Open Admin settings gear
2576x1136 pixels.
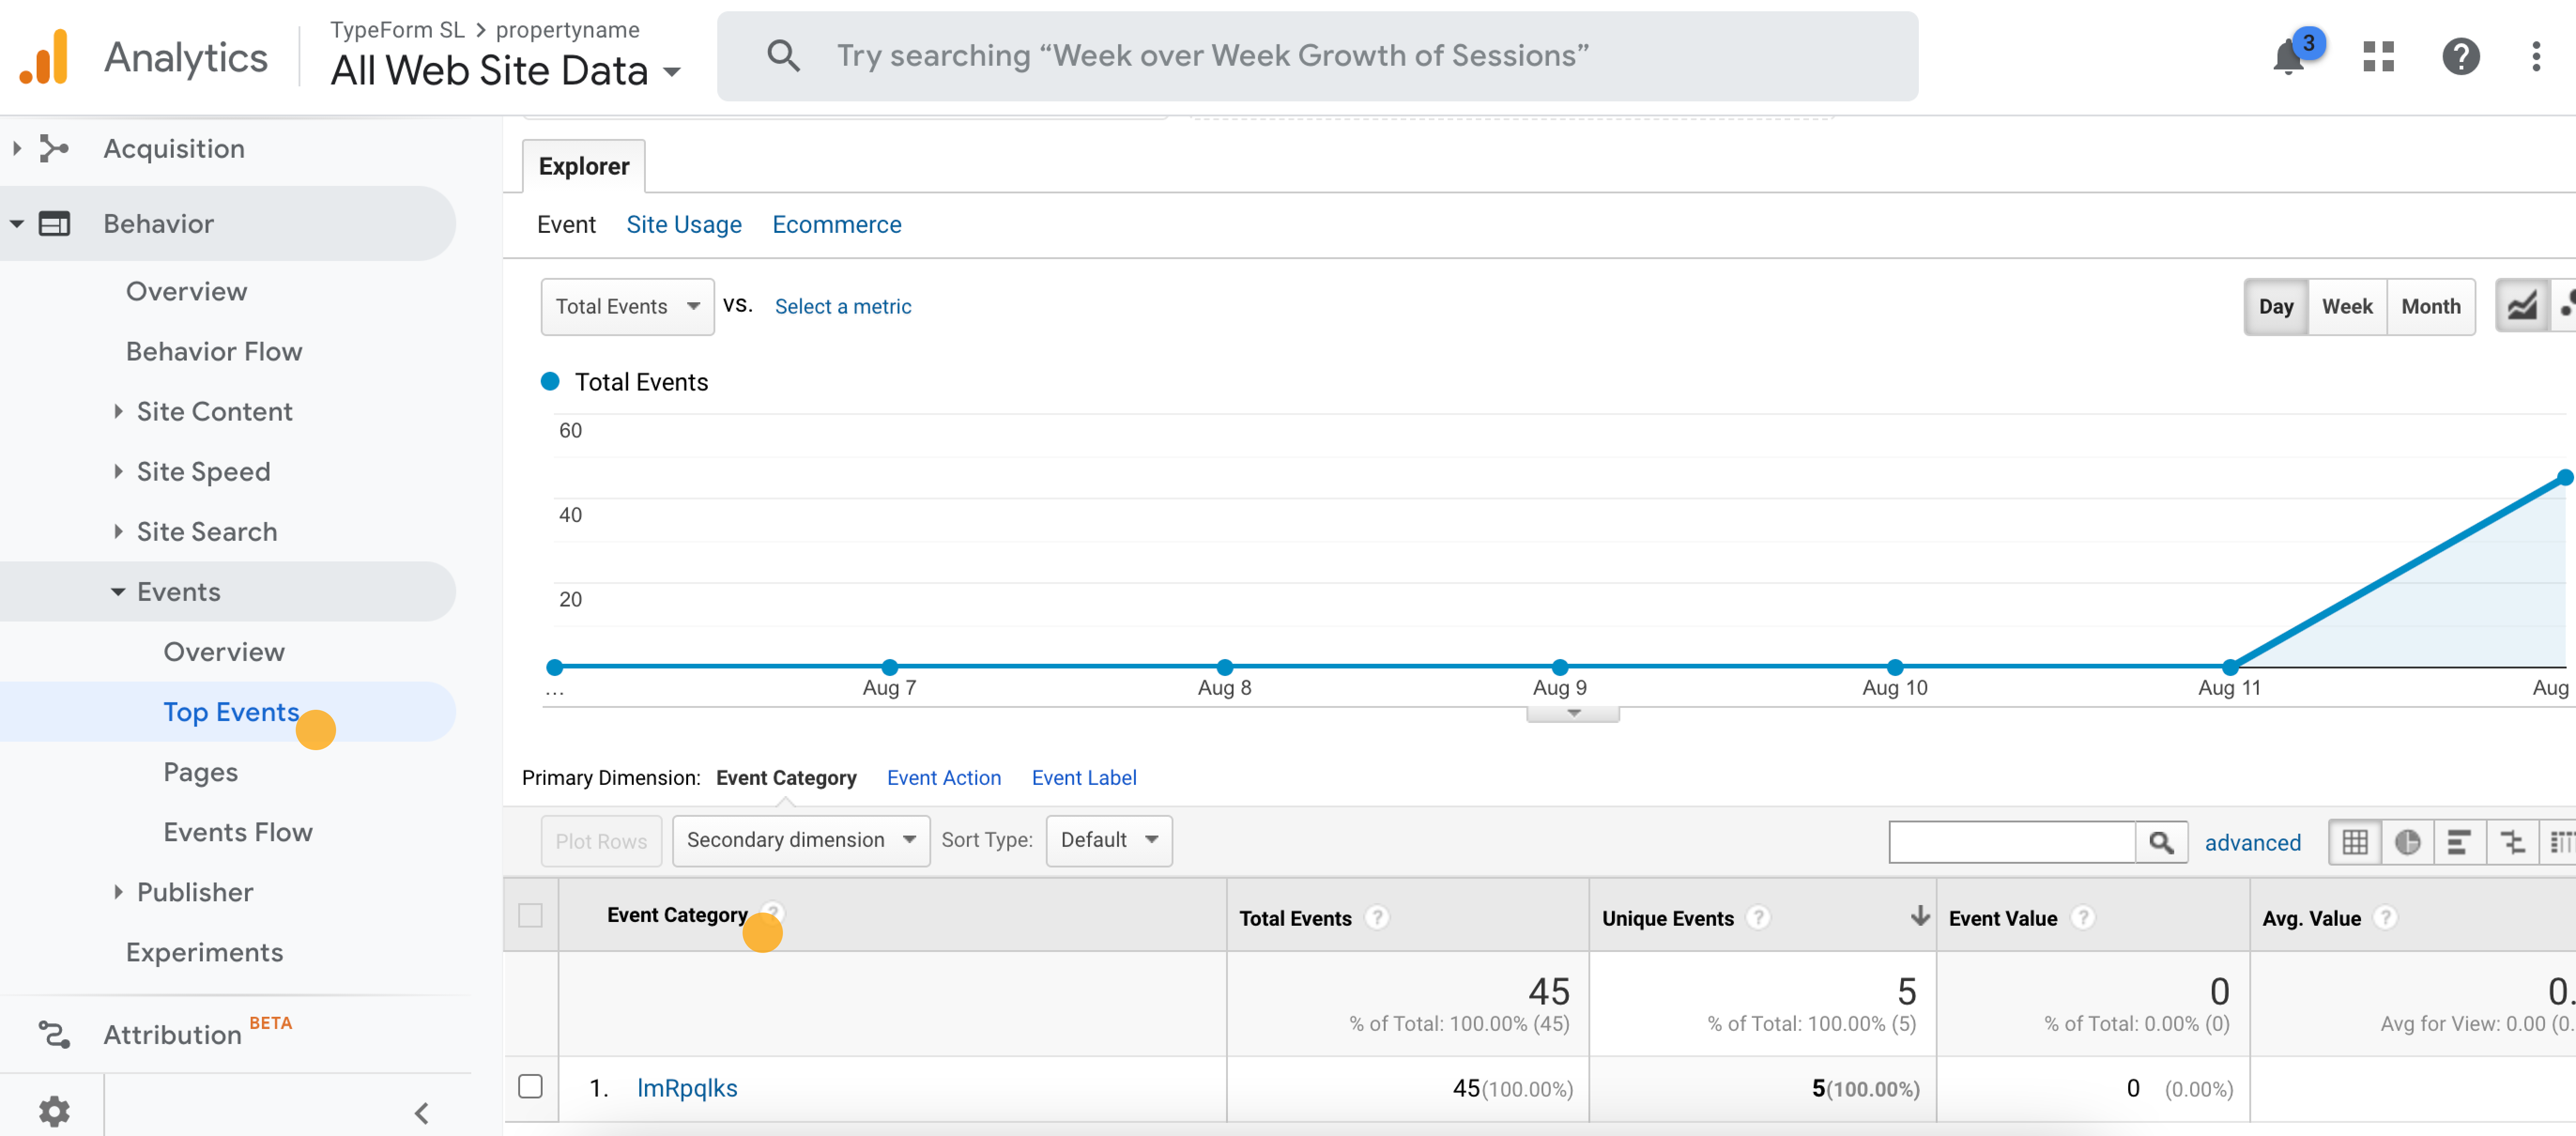tap(54, 1111)
